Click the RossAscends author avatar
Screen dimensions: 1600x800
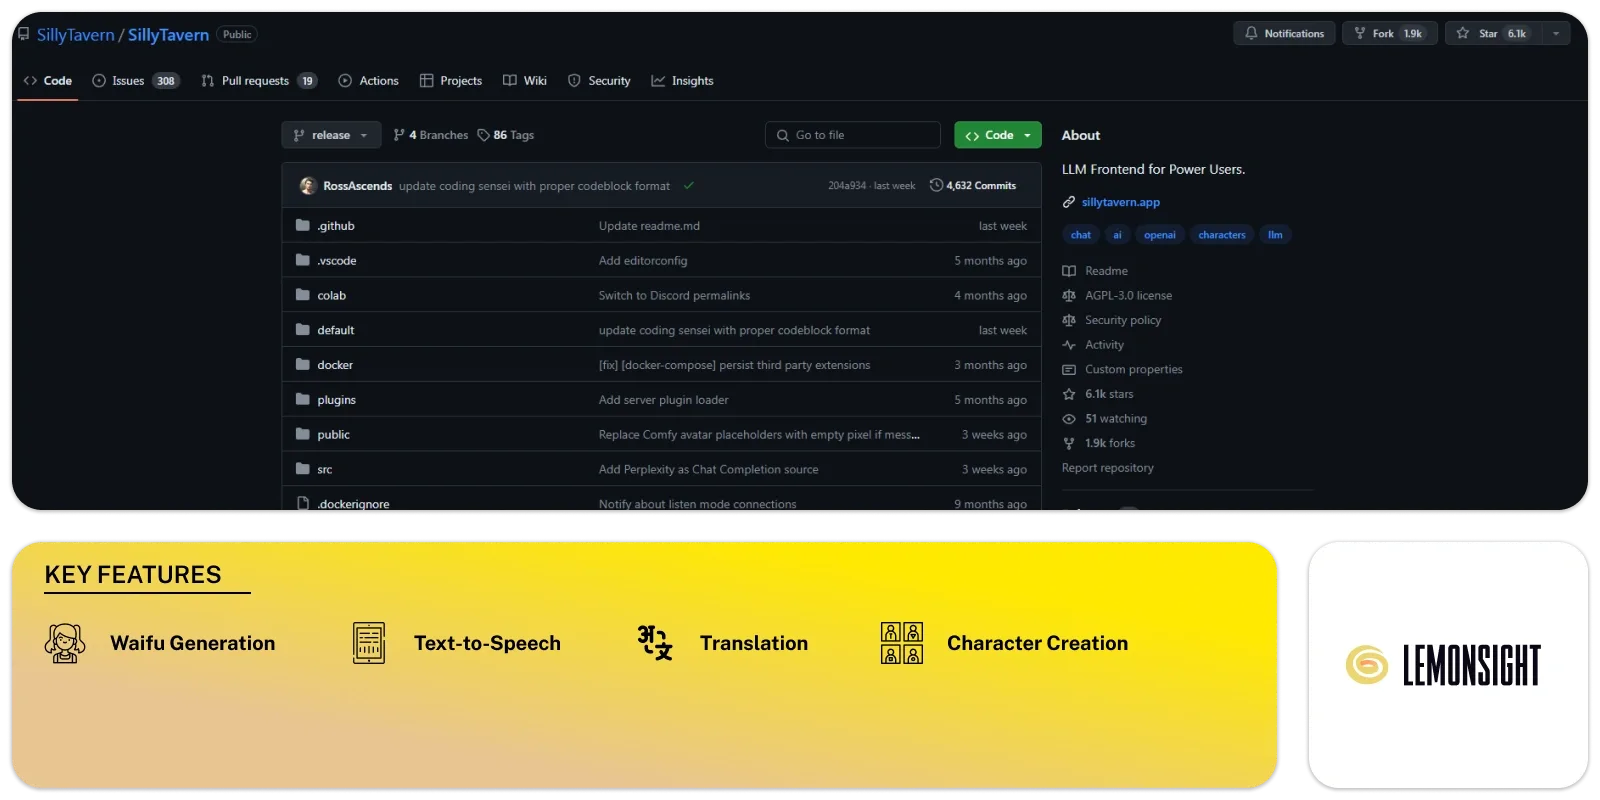coord(308,186)
